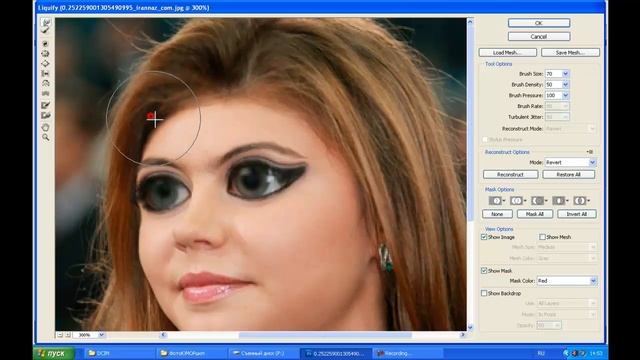Click the None mask button
Image resolution: width=640 pixels, height=360 pixels.
click(497, 214)
